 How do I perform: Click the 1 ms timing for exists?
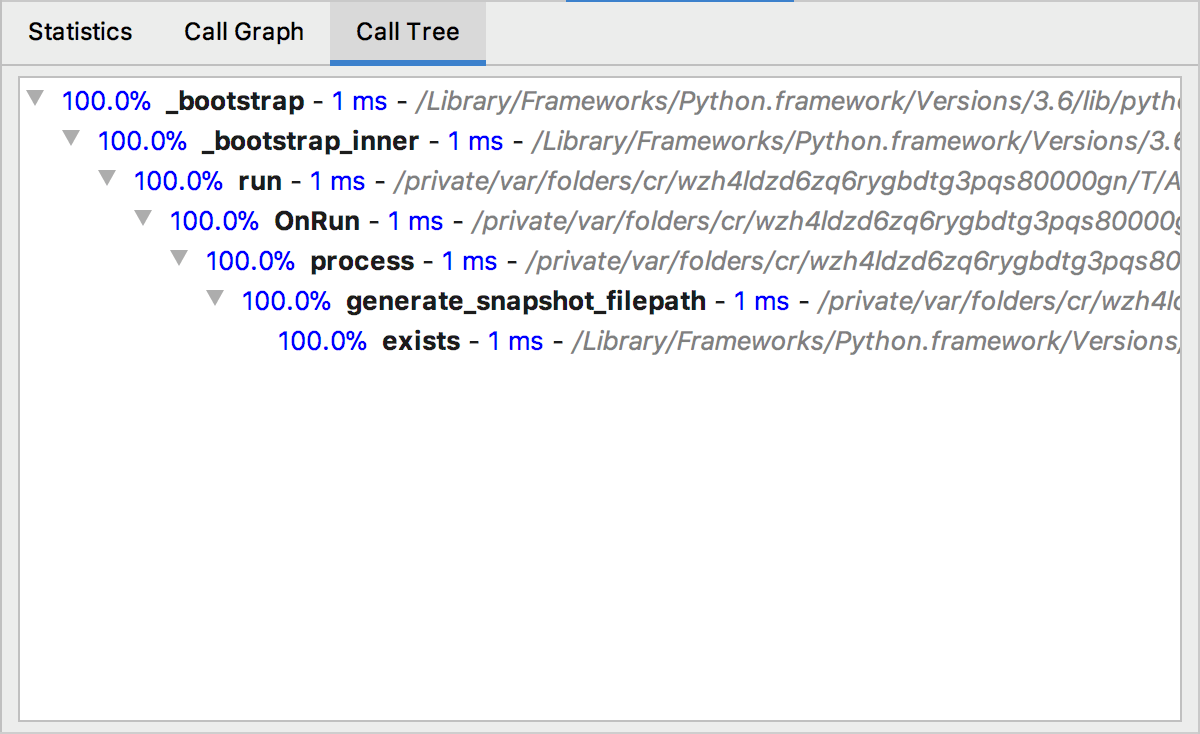point(514,341)
